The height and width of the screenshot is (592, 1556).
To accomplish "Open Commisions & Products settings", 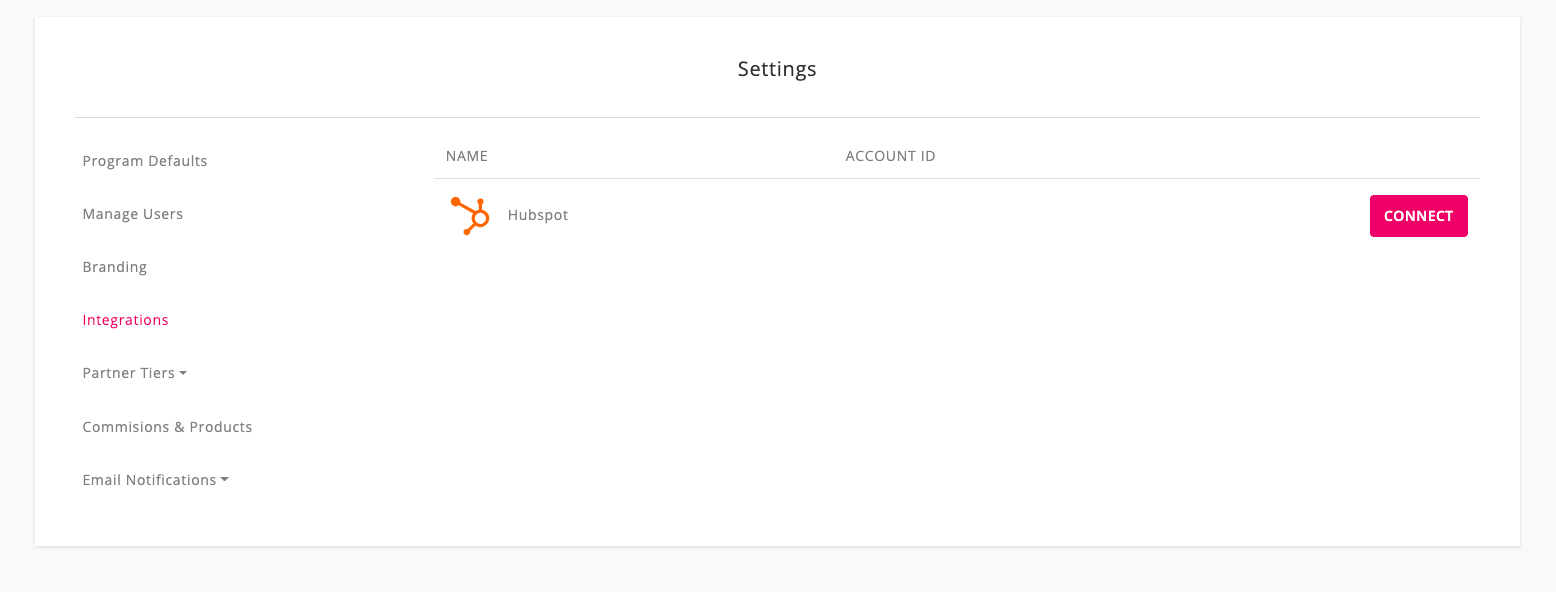I will pos(167,427).
